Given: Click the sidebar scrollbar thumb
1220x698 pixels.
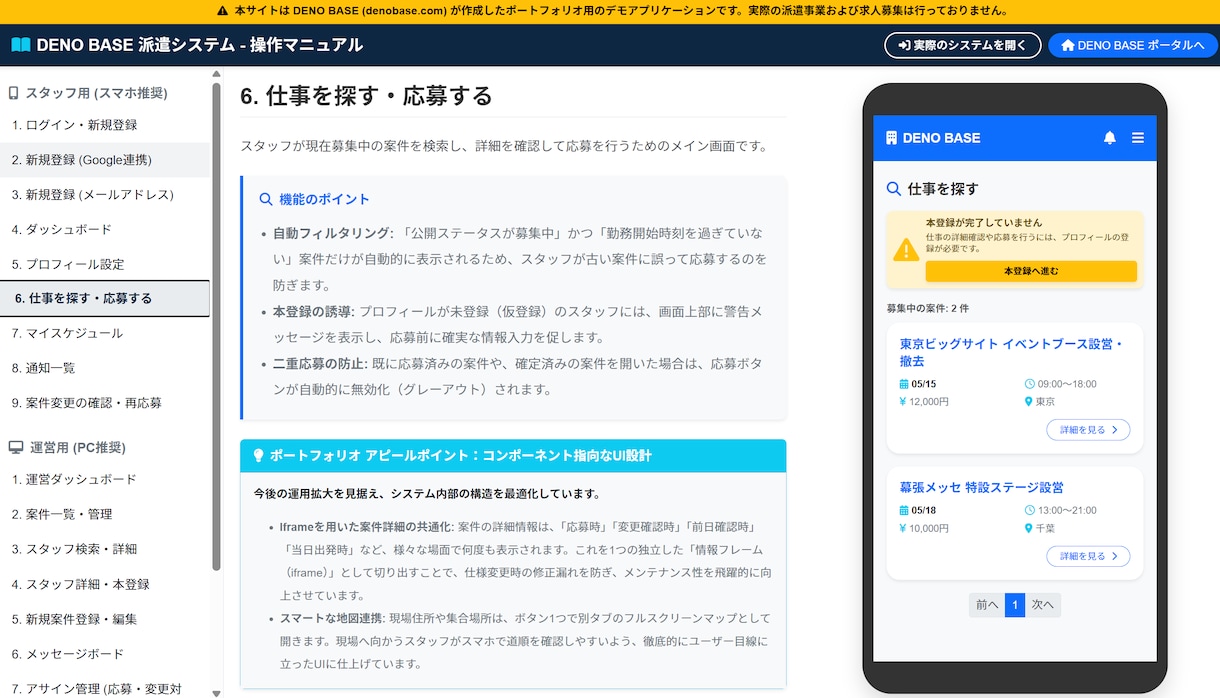Looking at the screenshot, I should [216, 326].
